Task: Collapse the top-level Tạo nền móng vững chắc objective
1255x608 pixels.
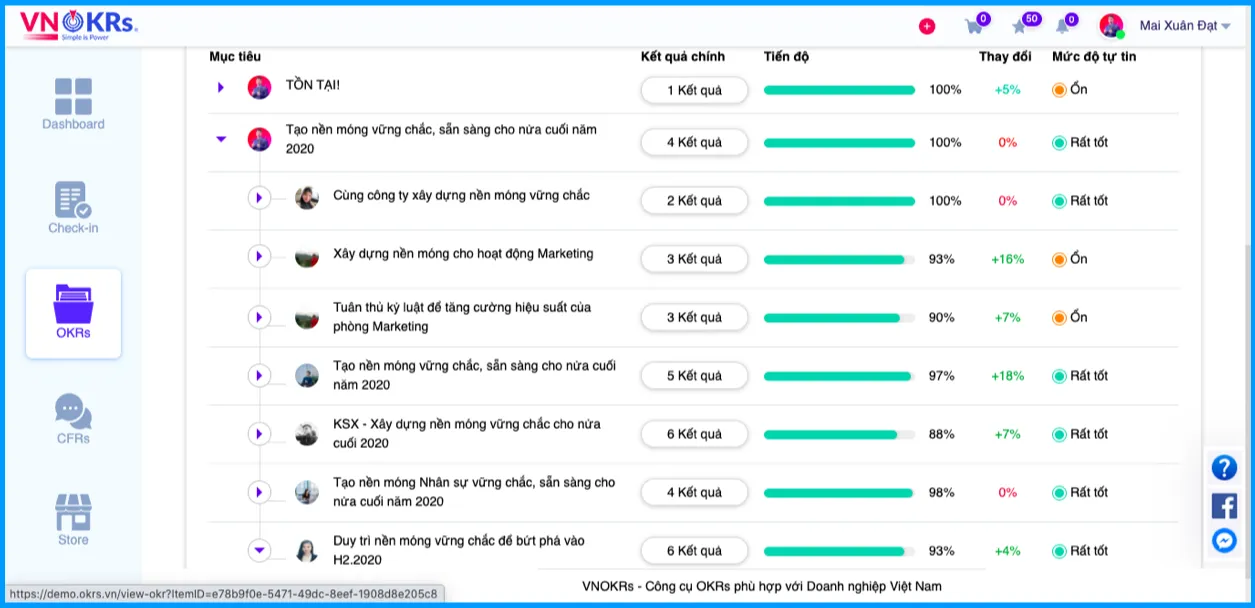Action: tap(221, 140)
